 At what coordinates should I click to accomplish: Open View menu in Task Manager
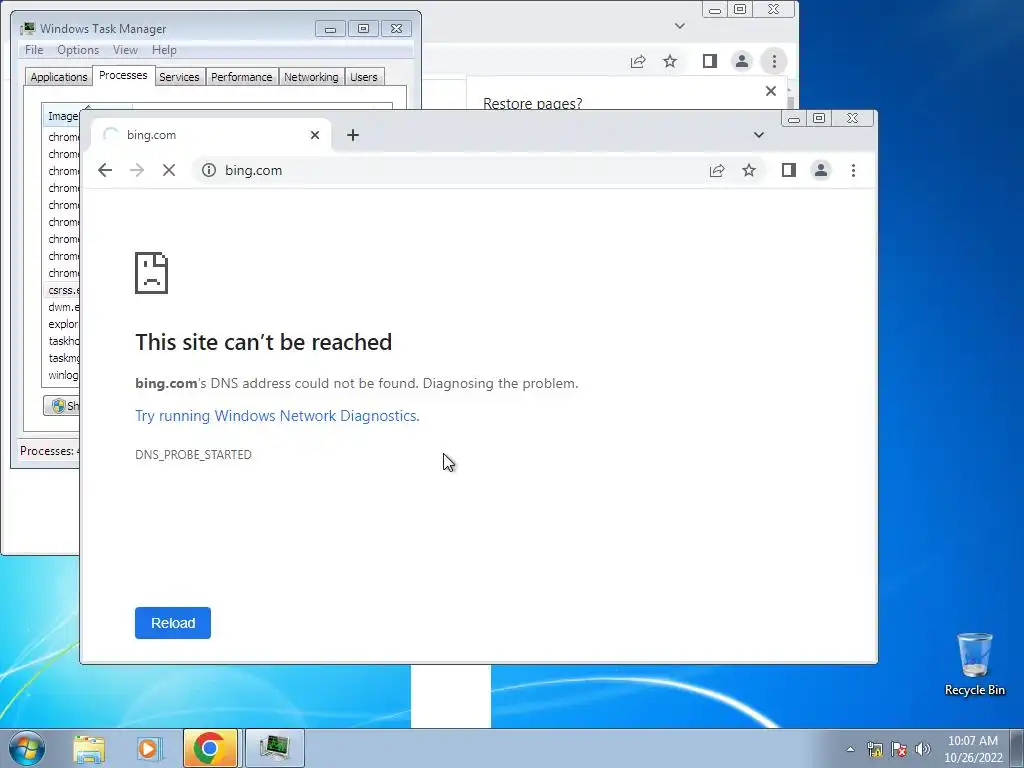[125, 50]
